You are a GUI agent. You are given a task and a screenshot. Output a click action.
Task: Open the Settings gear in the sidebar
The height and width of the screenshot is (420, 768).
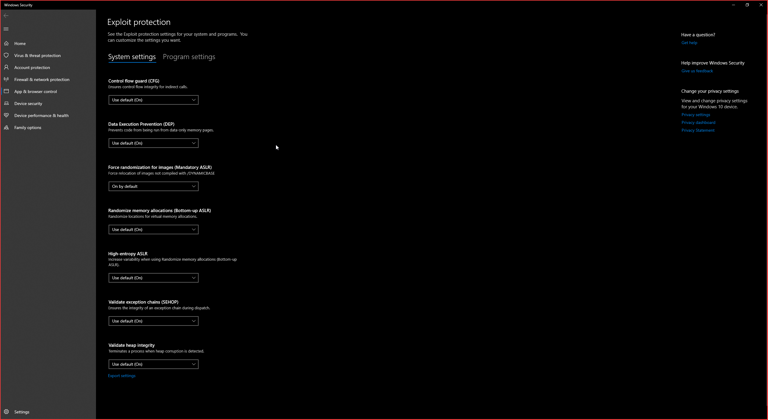coord(6,412)
